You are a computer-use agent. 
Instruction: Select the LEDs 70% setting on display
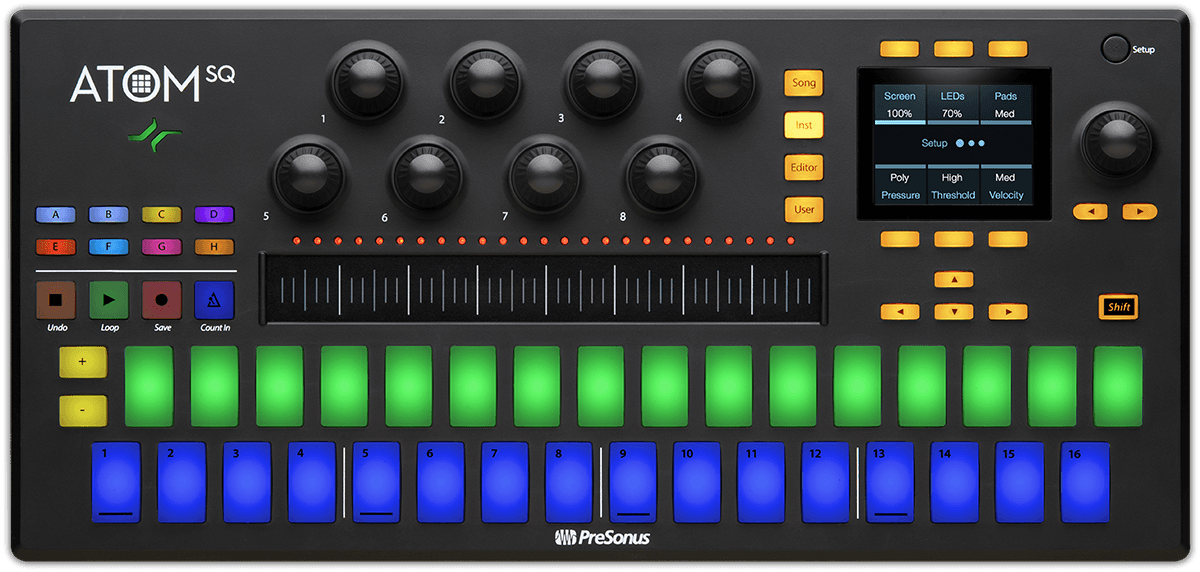(x=952, y=105)
